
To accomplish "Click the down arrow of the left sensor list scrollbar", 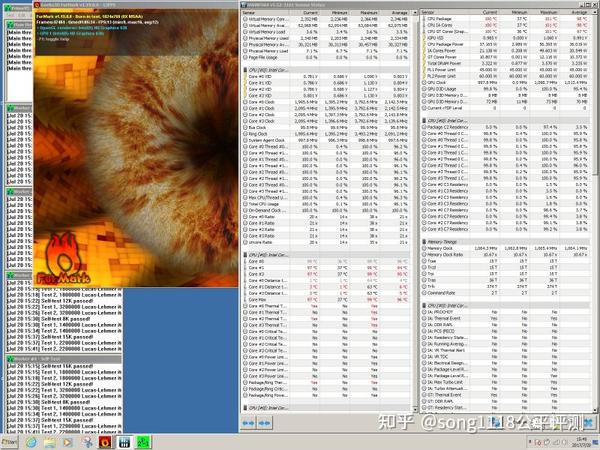I will pos(414,409).
